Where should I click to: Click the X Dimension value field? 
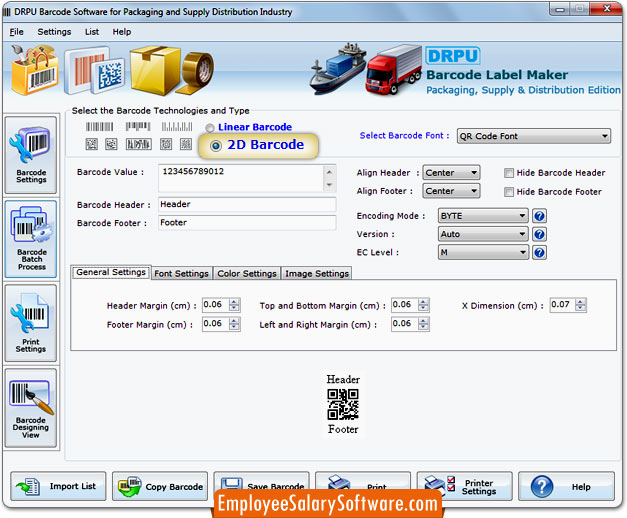[x=562, y=305]
